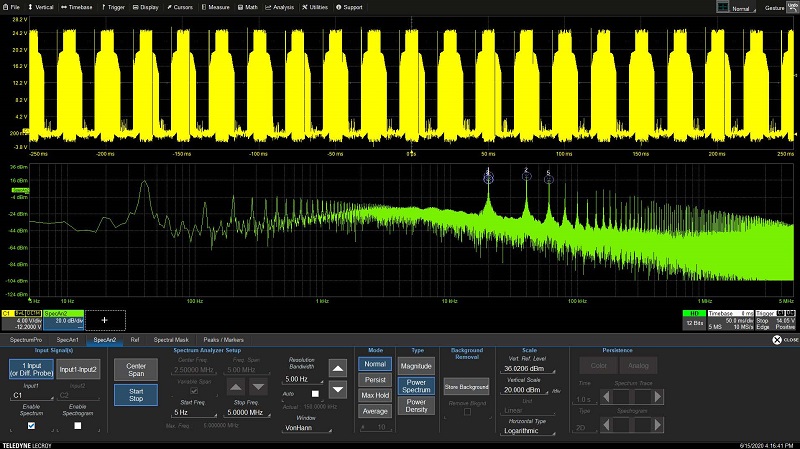The height and width of the screenshot is (449, 800).
Task: Toggle the Enable Spectrogram checkbox
Action: point(75,425)
